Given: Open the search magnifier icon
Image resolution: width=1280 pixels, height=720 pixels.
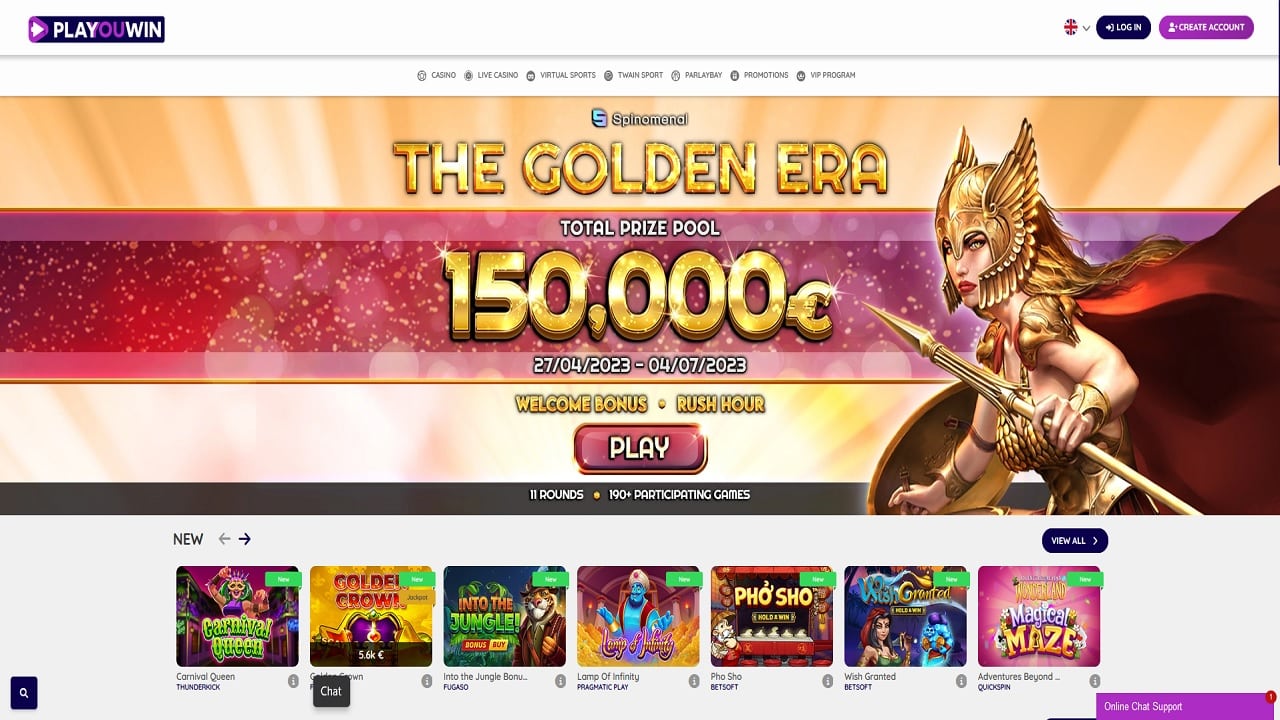Looking at the screenshot, I should pyautogui.click(x=24, y=692).
